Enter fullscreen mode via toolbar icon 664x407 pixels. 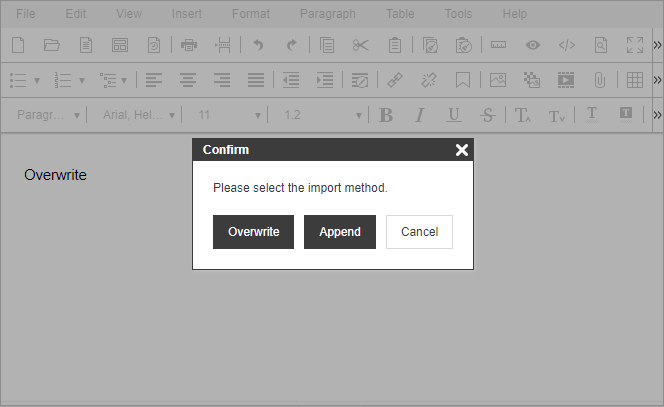pyautogui.click(x=634, y=45)
